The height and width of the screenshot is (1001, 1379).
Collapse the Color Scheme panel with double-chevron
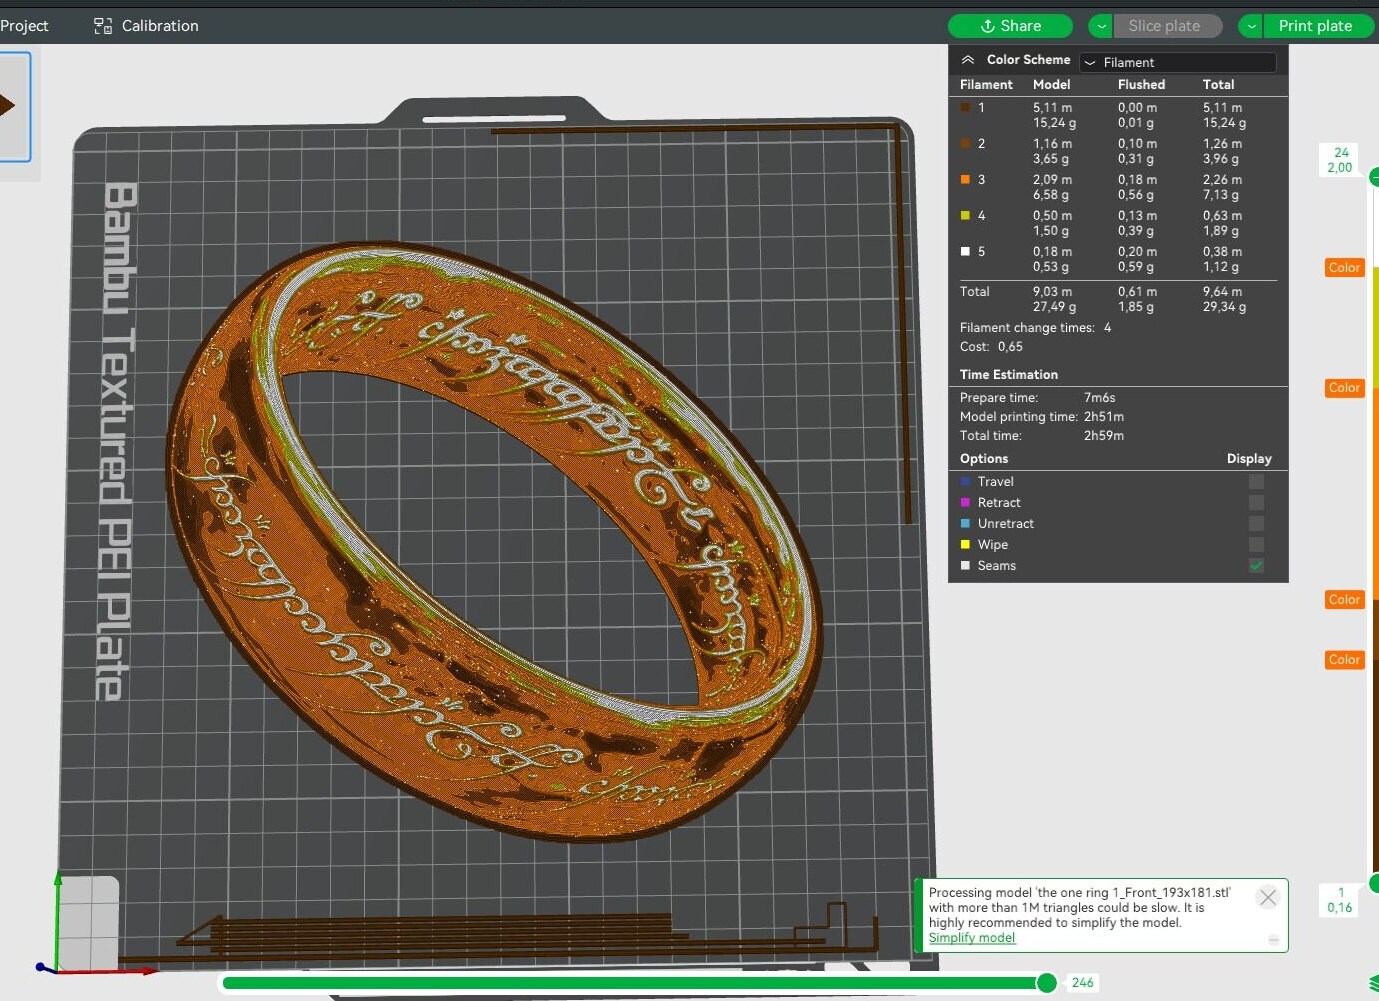968,59
